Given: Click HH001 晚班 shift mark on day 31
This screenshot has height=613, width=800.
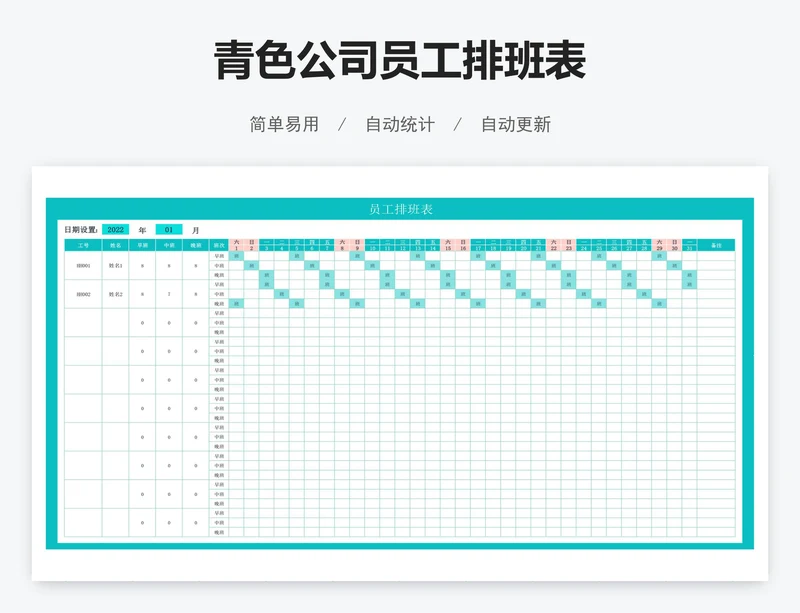Looking at the screenshot, I should coord(689,275).
